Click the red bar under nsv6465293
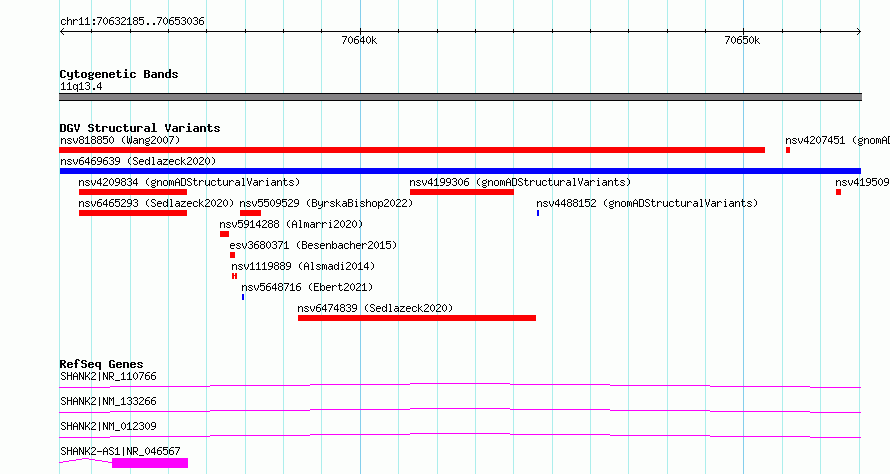890x474 pixels. click(133, 213)
